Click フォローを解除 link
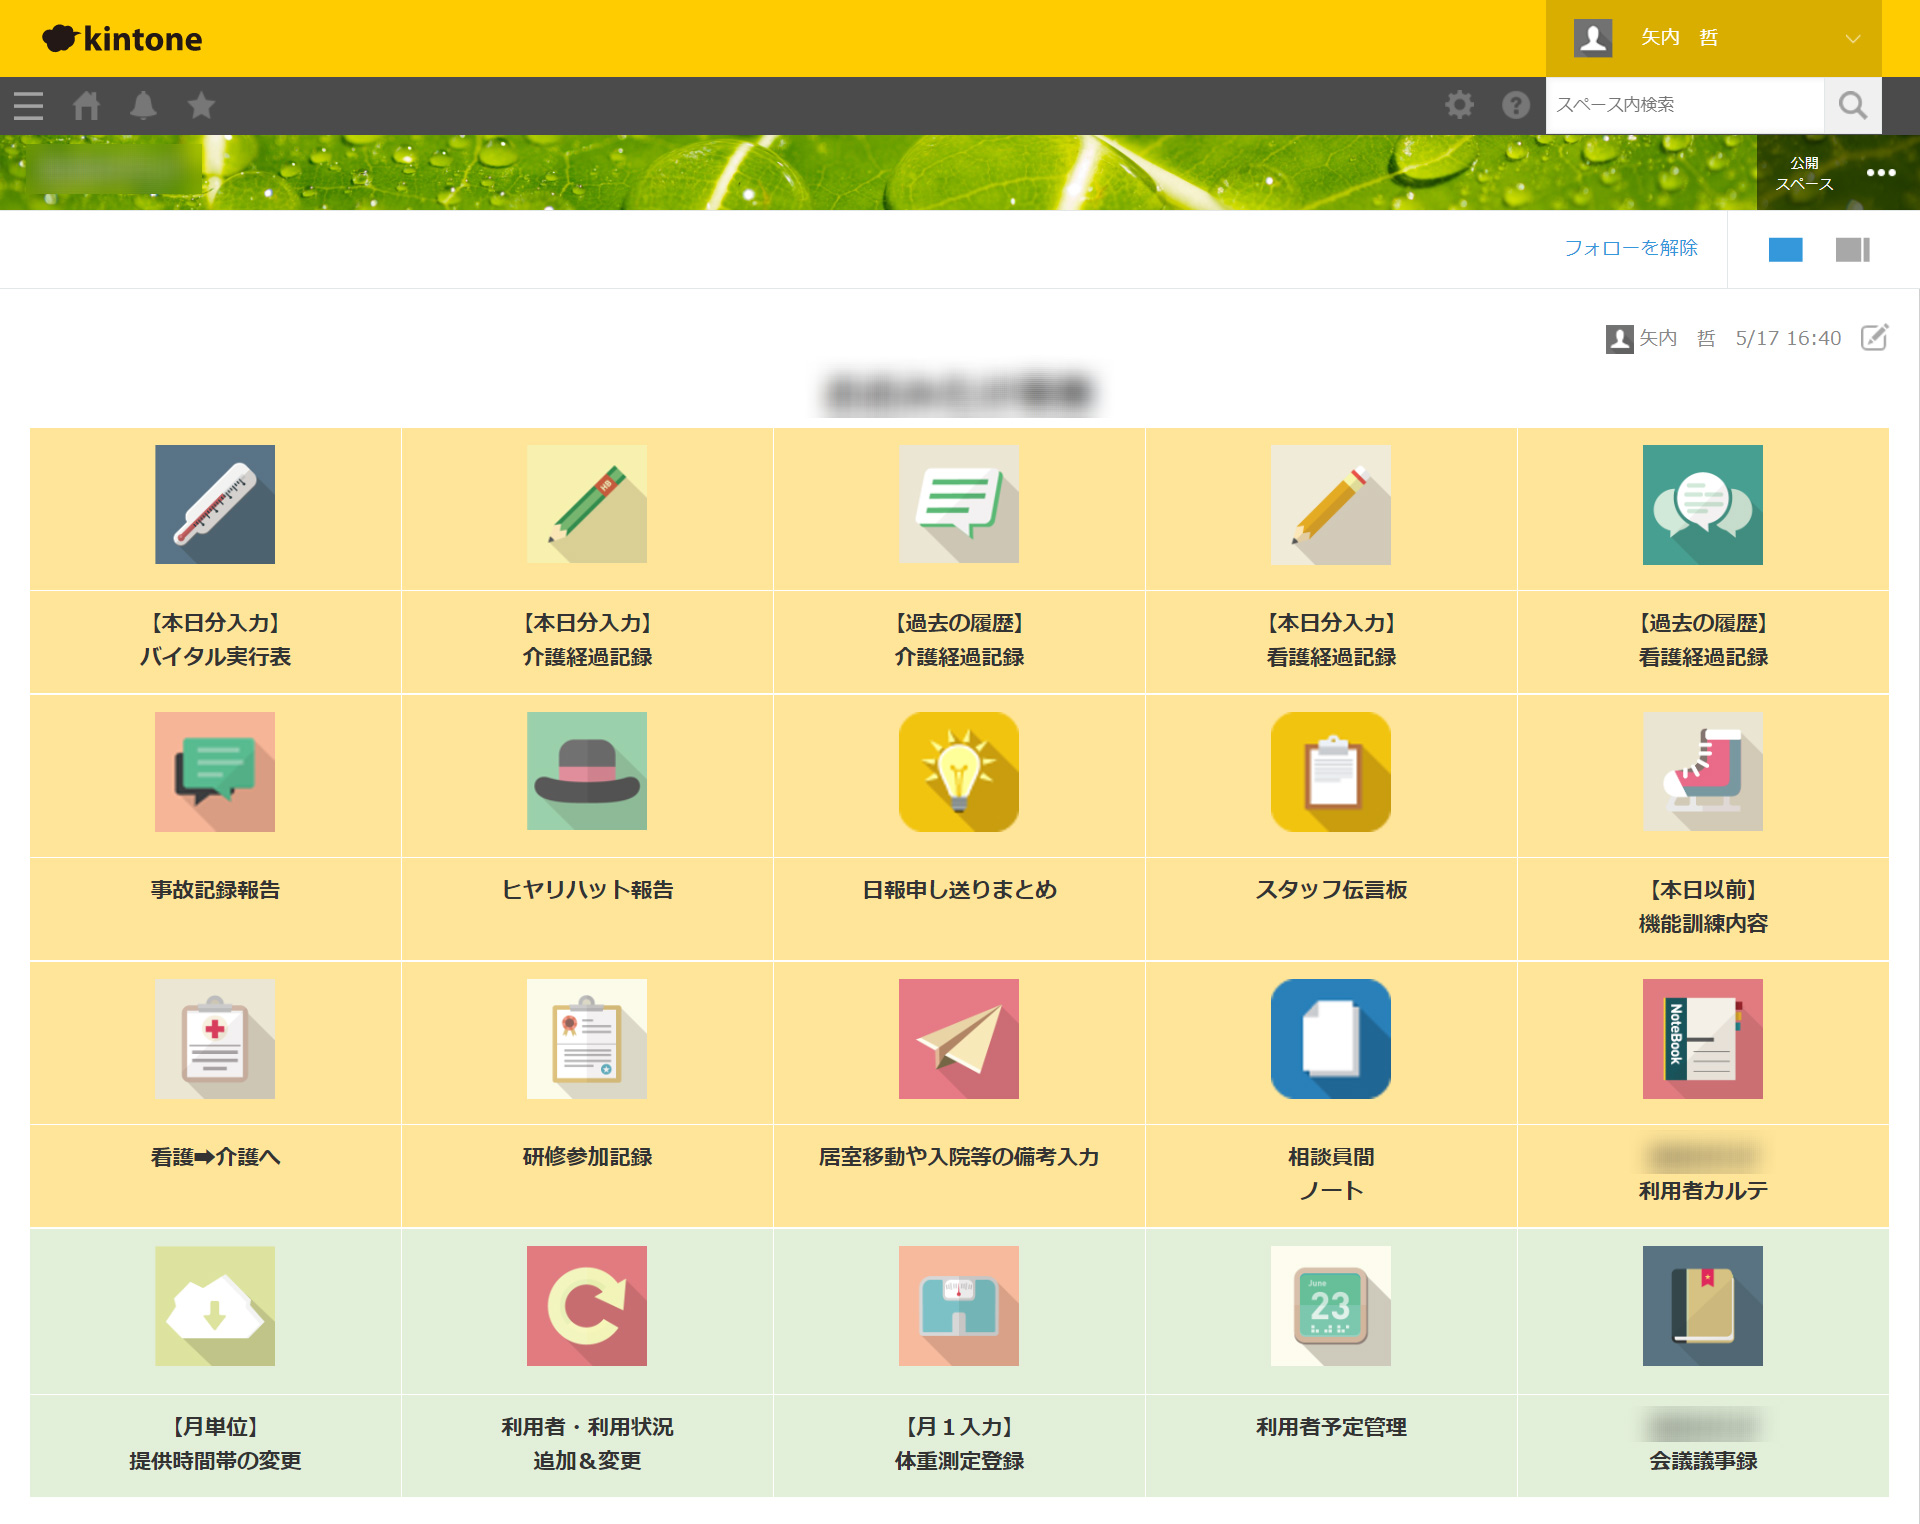1920x1524 pixels. point(1630,248)
